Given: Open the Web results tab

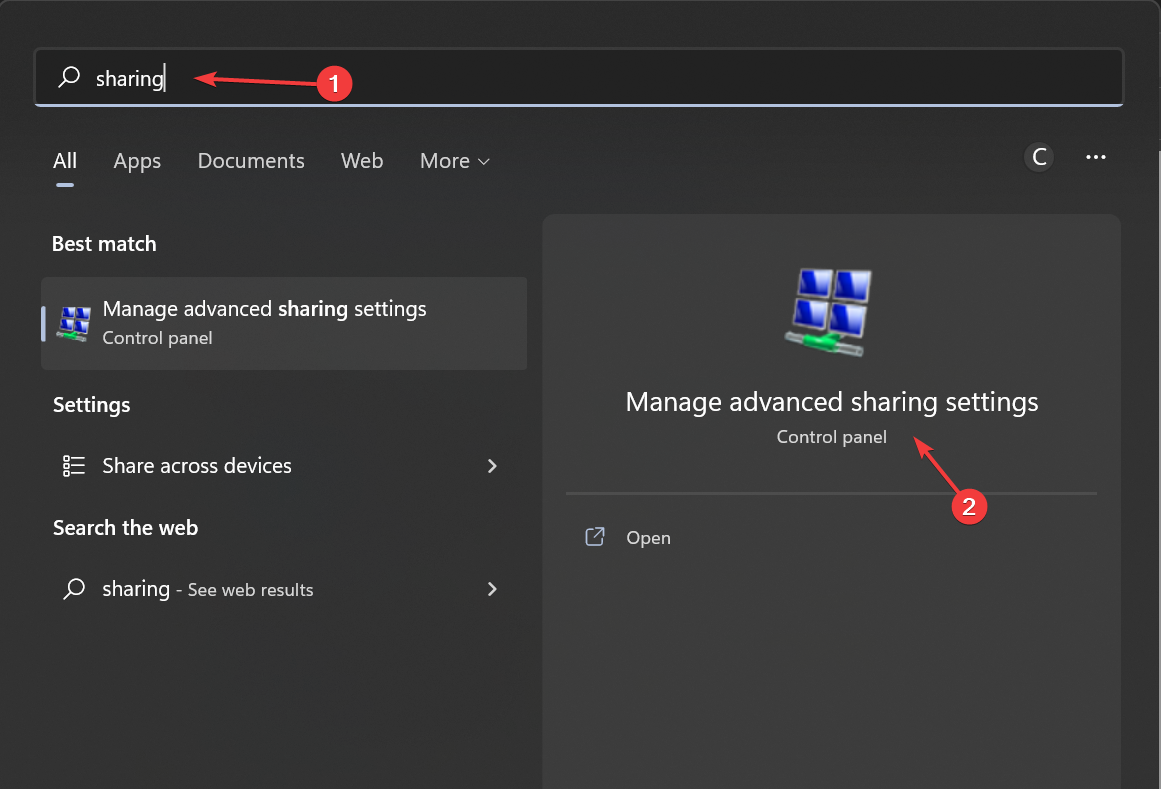Looking at the screenshot, I should [x=362, y=161].
